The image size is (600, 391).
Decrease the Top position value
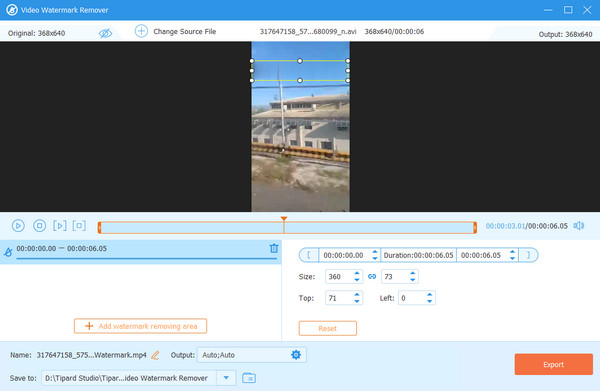(x=357, y=301)
